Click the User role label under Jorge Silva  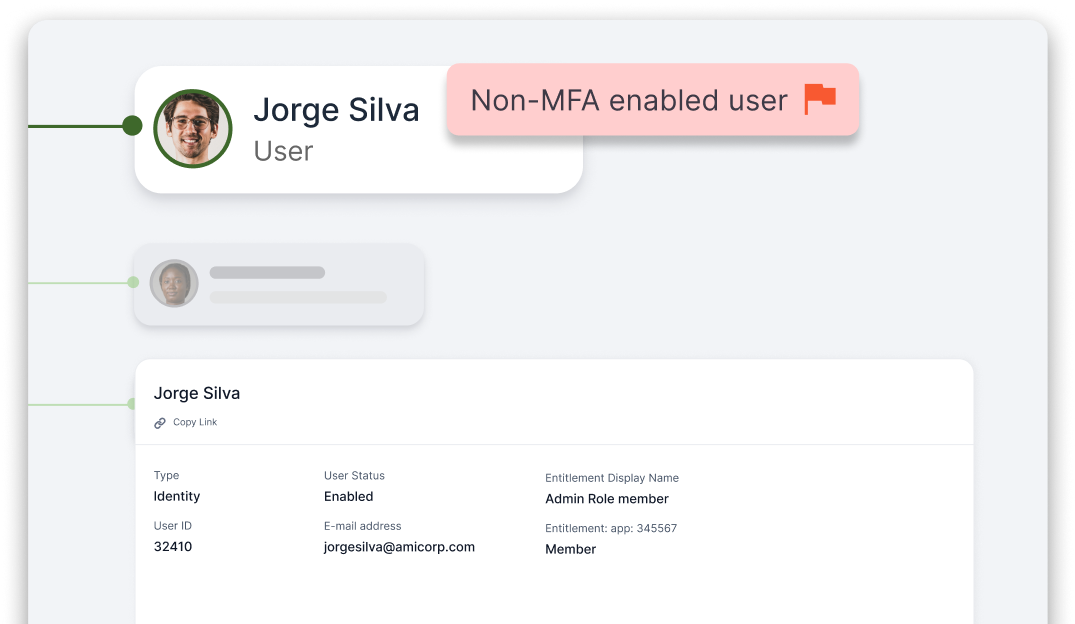(283, 151)
